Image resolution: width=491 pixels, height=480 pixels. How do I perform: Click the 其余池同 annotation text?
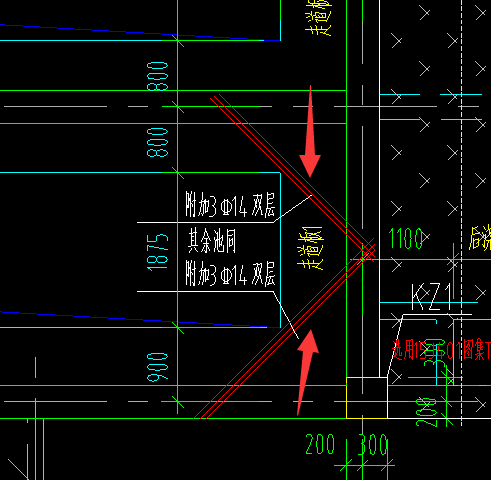pyautogui.click(x=212, y=240)
